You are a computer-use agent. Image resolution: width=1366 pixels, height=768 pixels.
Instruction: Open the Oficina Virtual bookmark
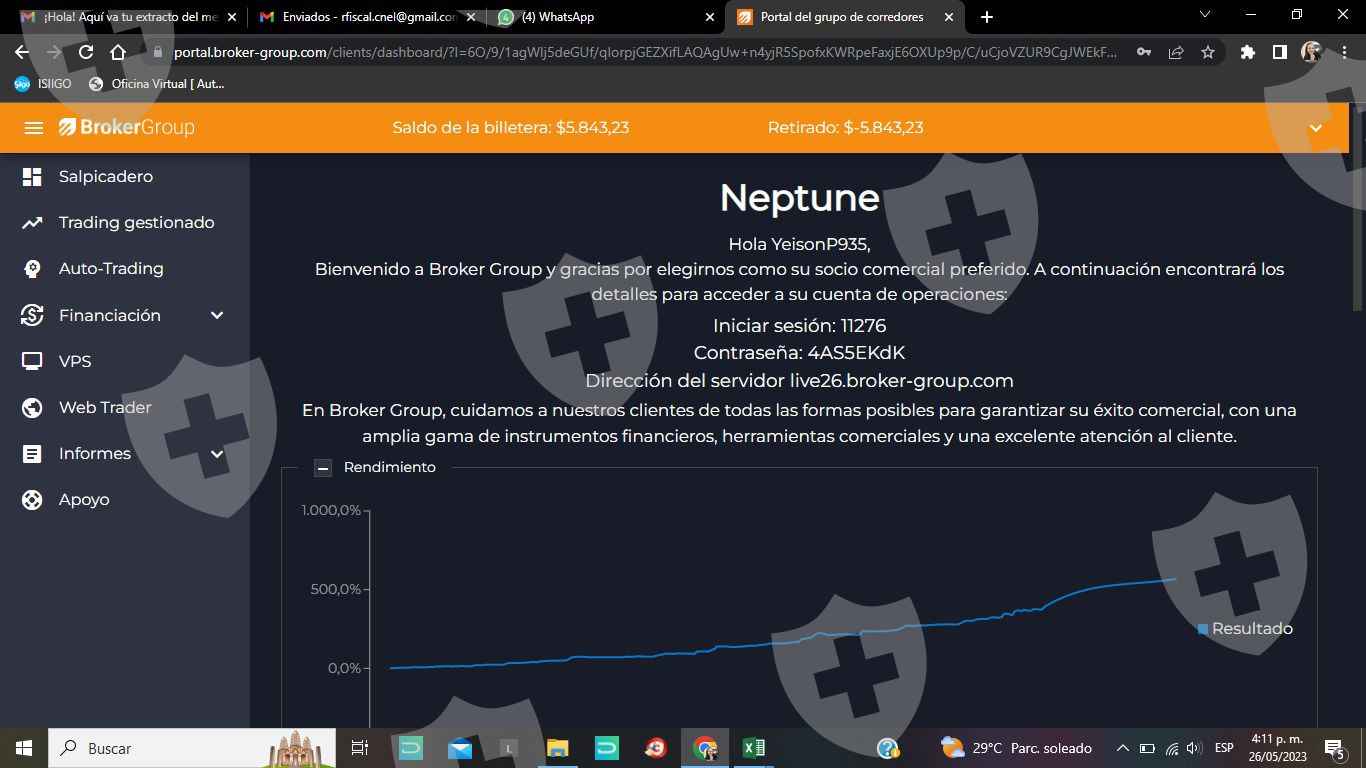(157, 84)
